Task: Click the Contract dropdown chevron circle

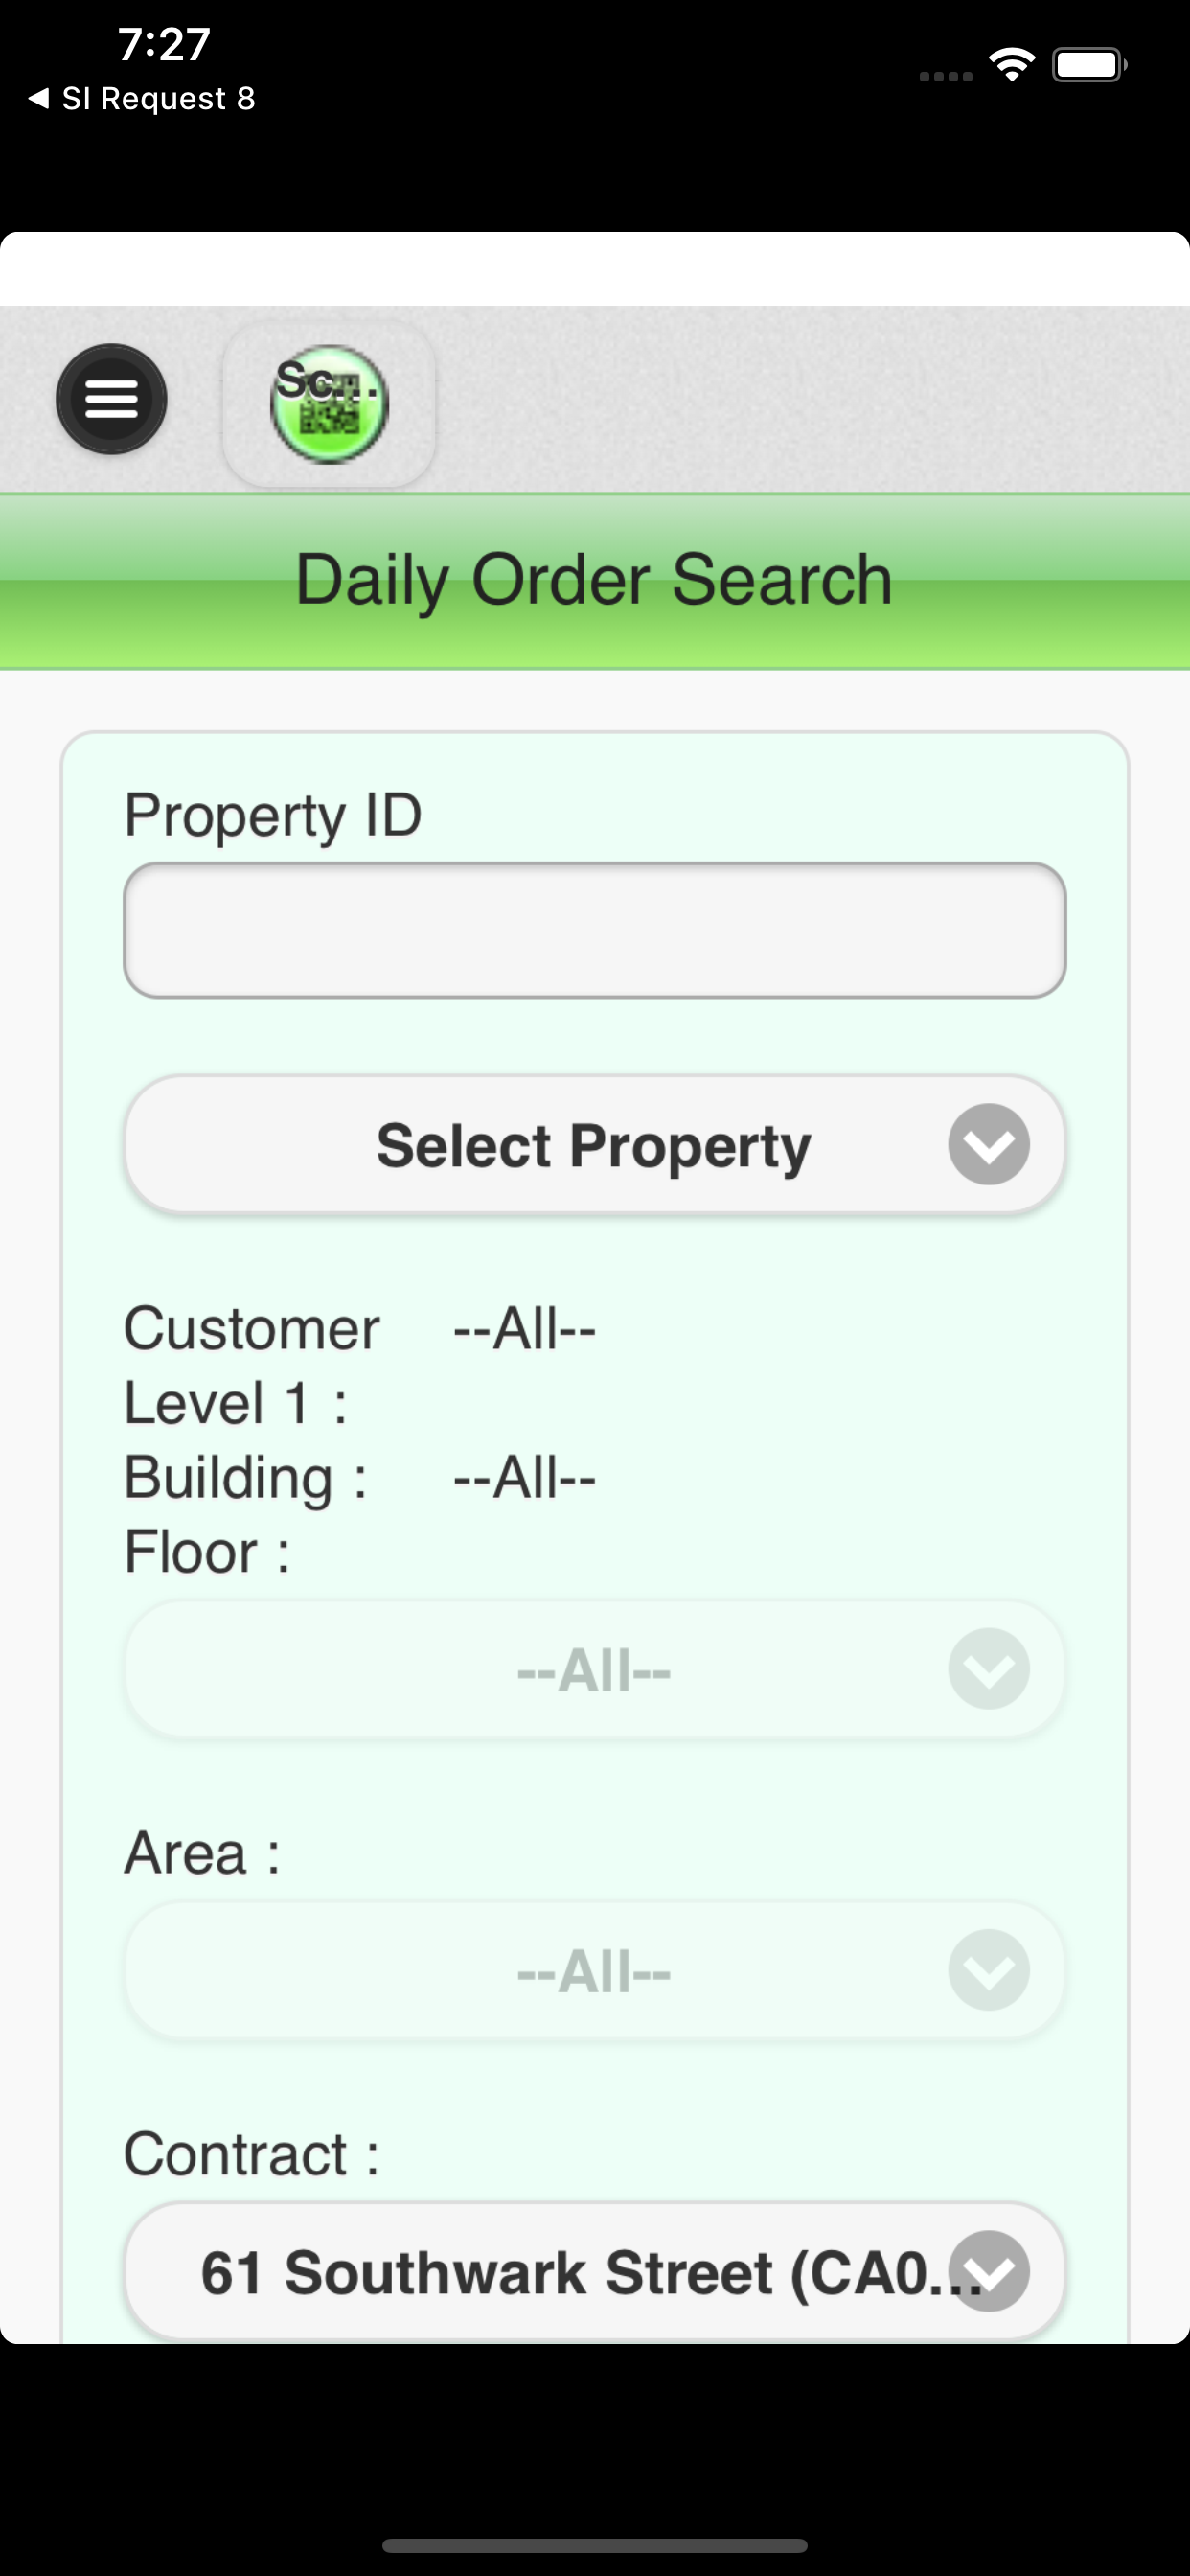Action: pyautogui.click(x=988, y=2270)
